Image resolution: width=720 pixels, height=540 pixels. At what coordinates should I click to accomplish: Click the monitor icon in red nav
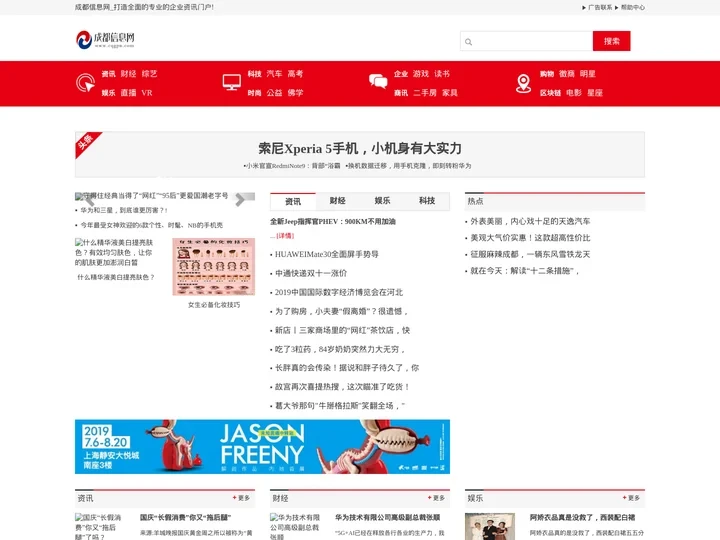[x=231, y=83]
